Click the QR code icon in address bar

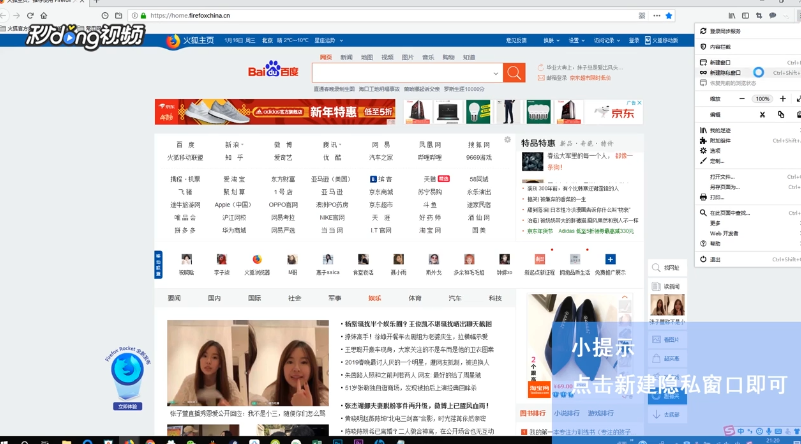pyautogui.click(x=642, y=15)
